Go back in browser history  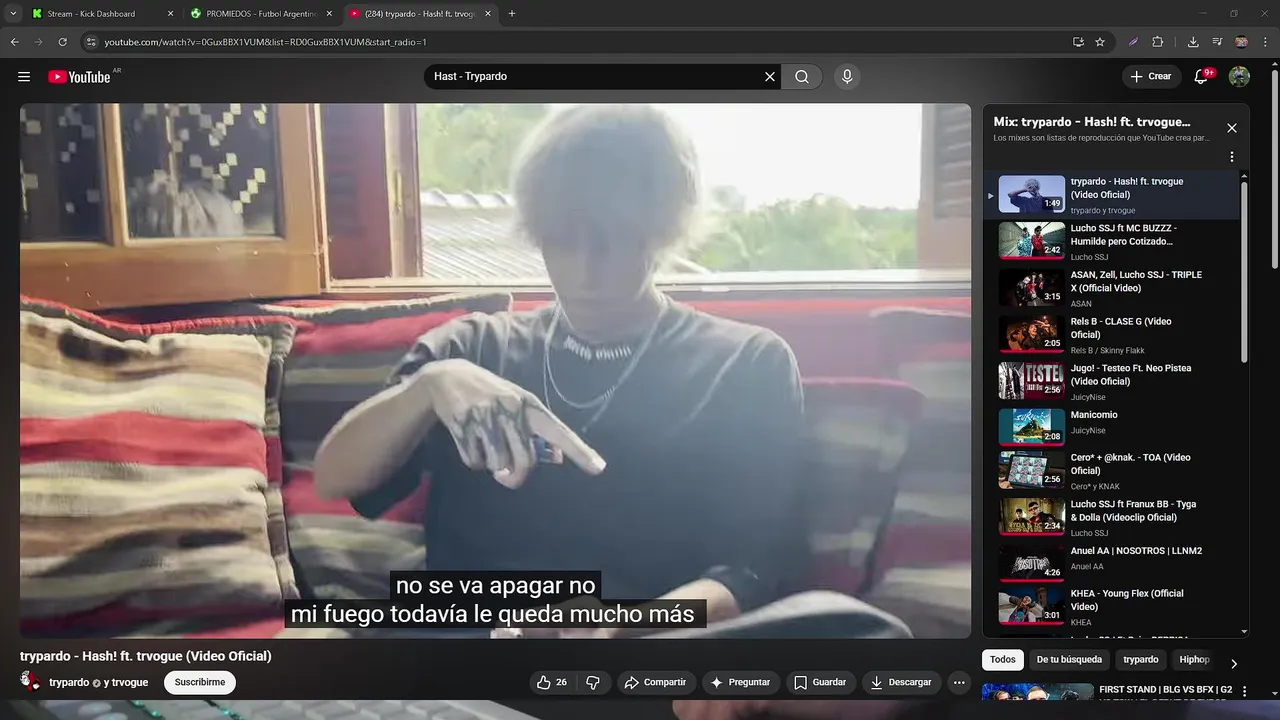tap(15, 42)
